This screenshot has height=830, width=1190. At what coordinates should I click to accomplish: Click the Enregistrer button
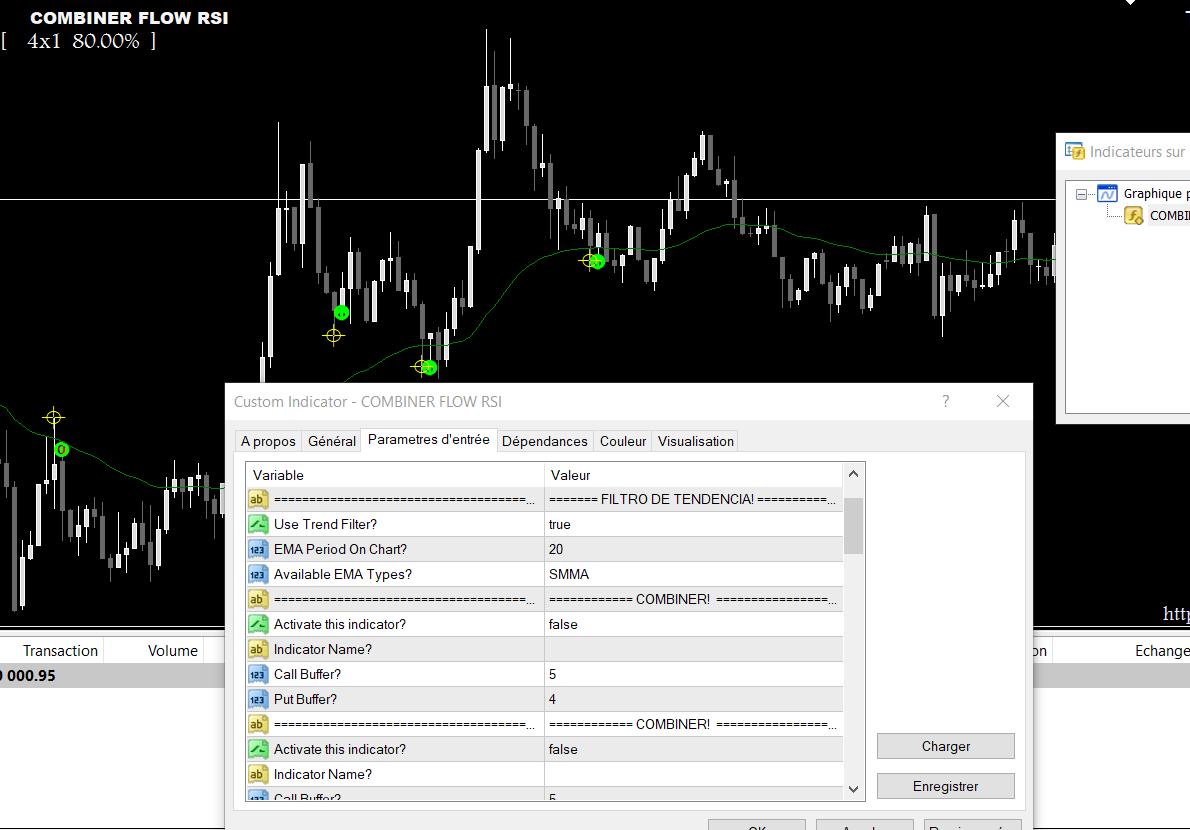pyautogui.click(x=946, y=786)
